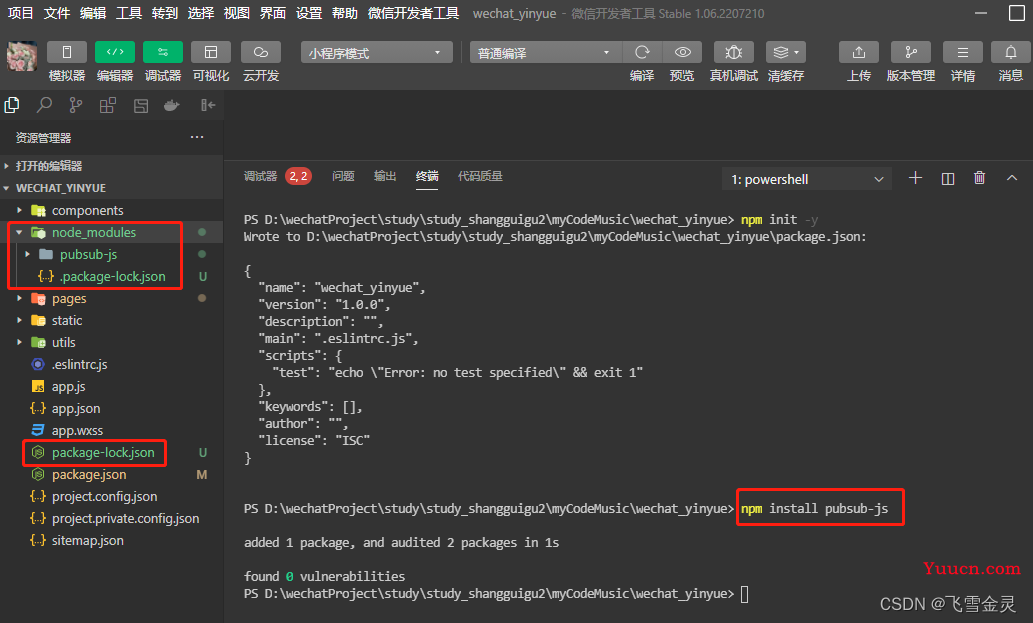Switch to the 调试器 panel tab
The height and width of the screenshot is (623, 1033).
(x=260, y=176)
